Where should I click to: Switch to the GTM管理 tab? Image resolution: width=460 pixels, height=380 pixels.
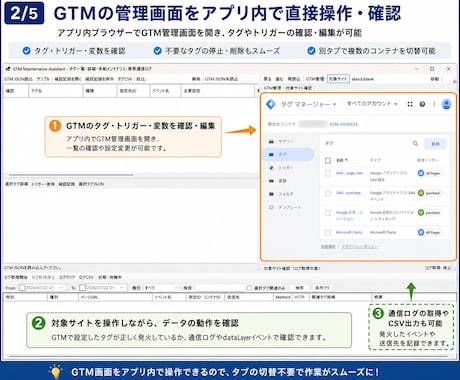[x=272, y=88]
